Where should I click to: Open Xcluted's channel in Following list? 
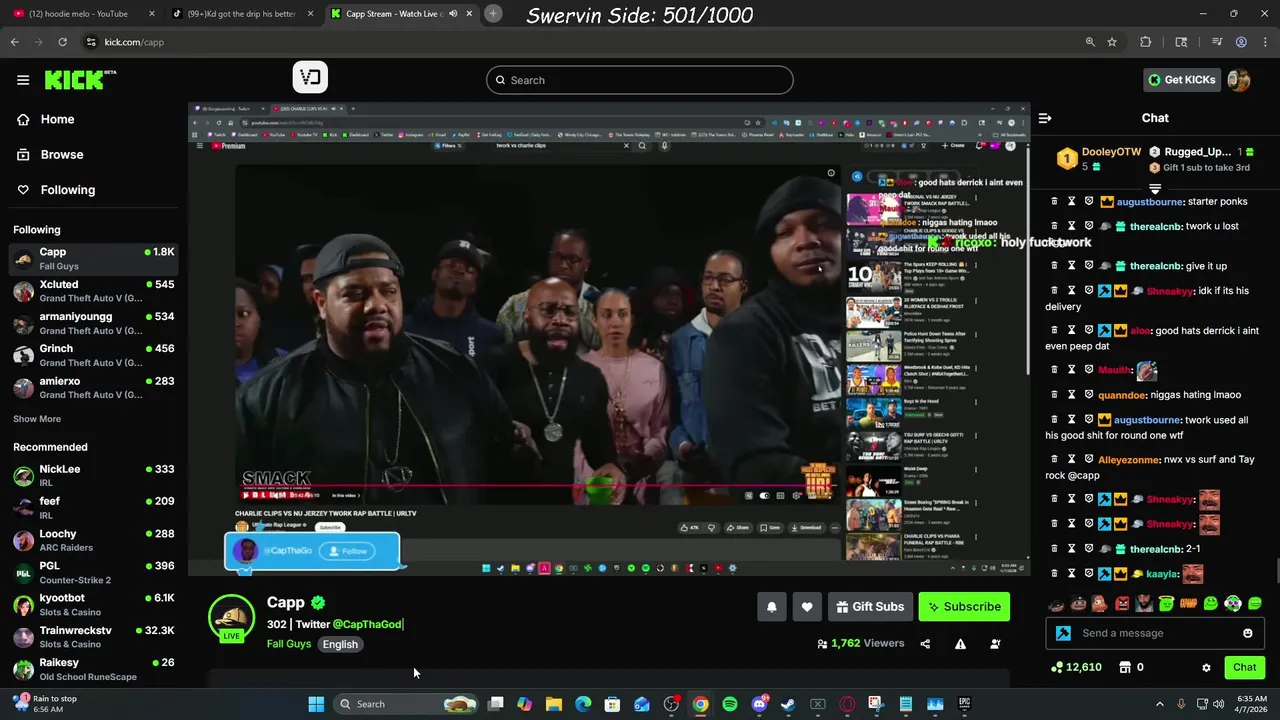pos(95,291)
